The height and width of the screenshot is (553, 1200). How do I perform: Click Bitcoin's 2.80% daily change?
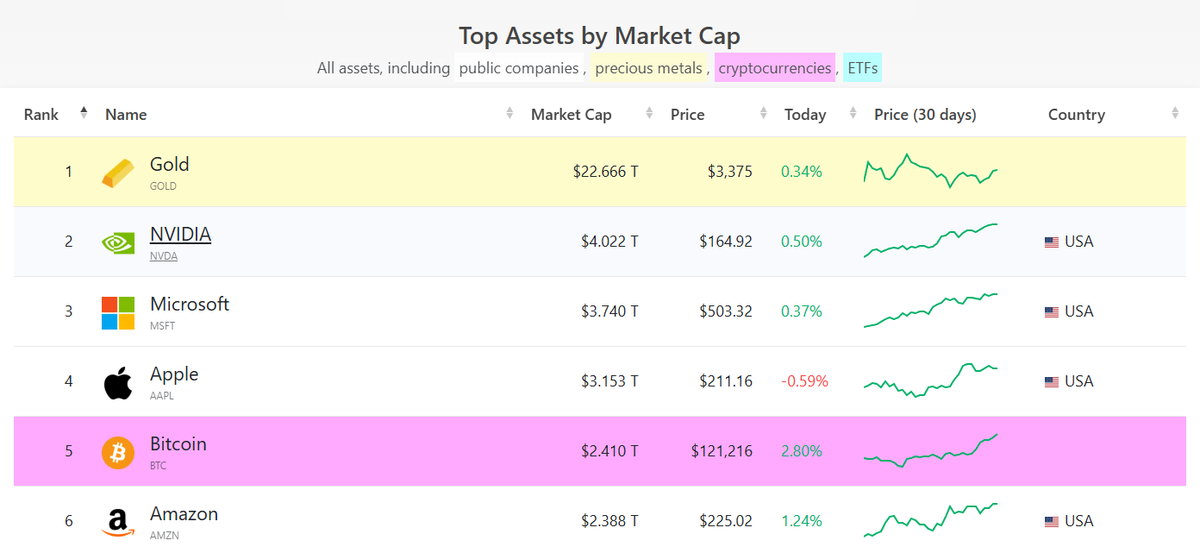[801, 452]
